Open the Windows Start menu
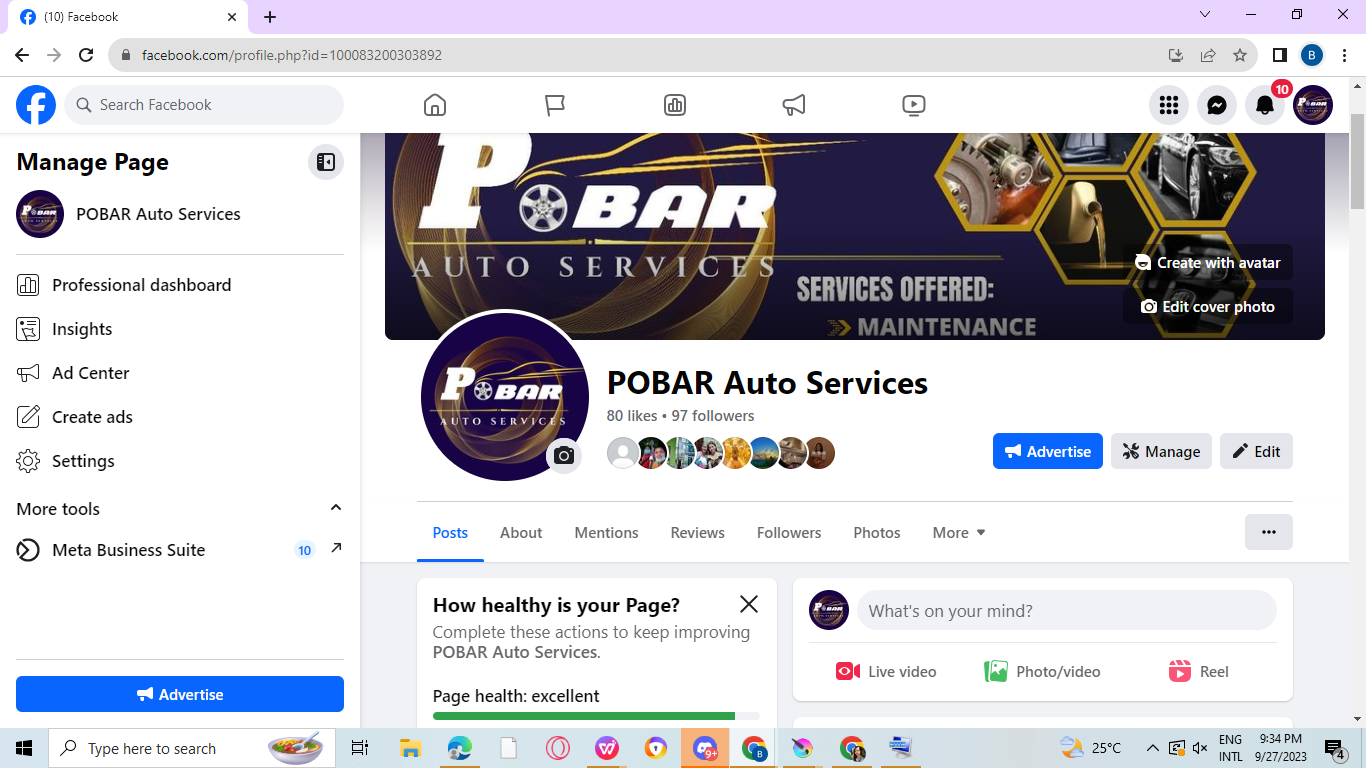Viewport: 1366px width, 768px height. 23,748
